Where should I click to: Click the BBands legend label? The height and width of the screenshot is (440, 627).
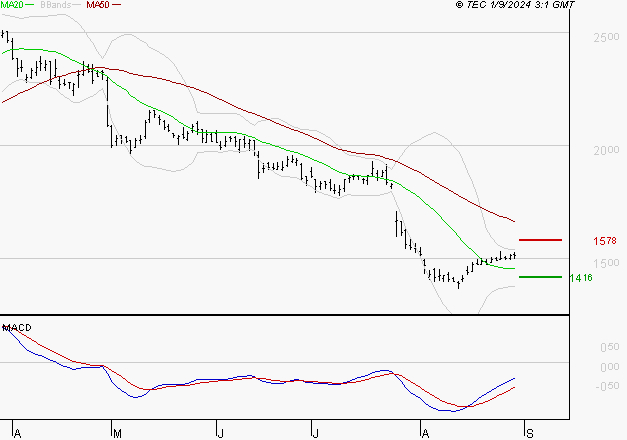[x=55, y=4]
